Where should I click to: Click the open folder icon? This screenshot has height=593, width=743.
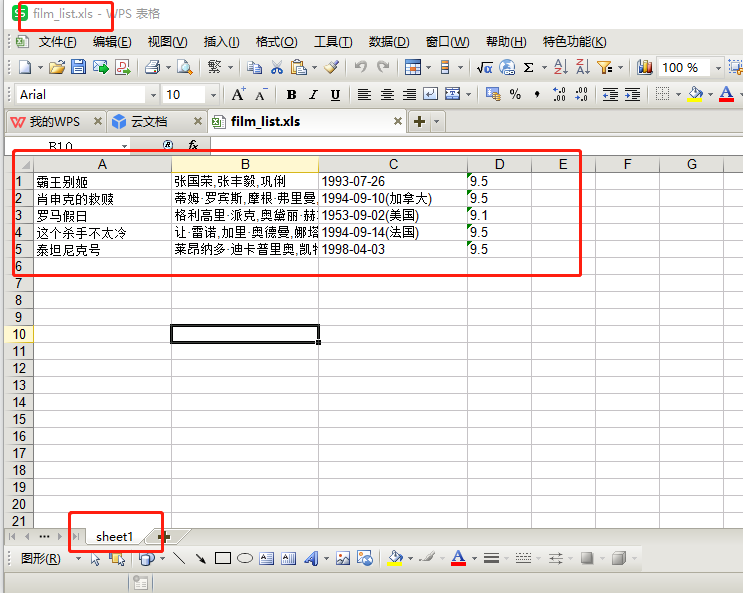pyautogui.click(x=57, y=67)
